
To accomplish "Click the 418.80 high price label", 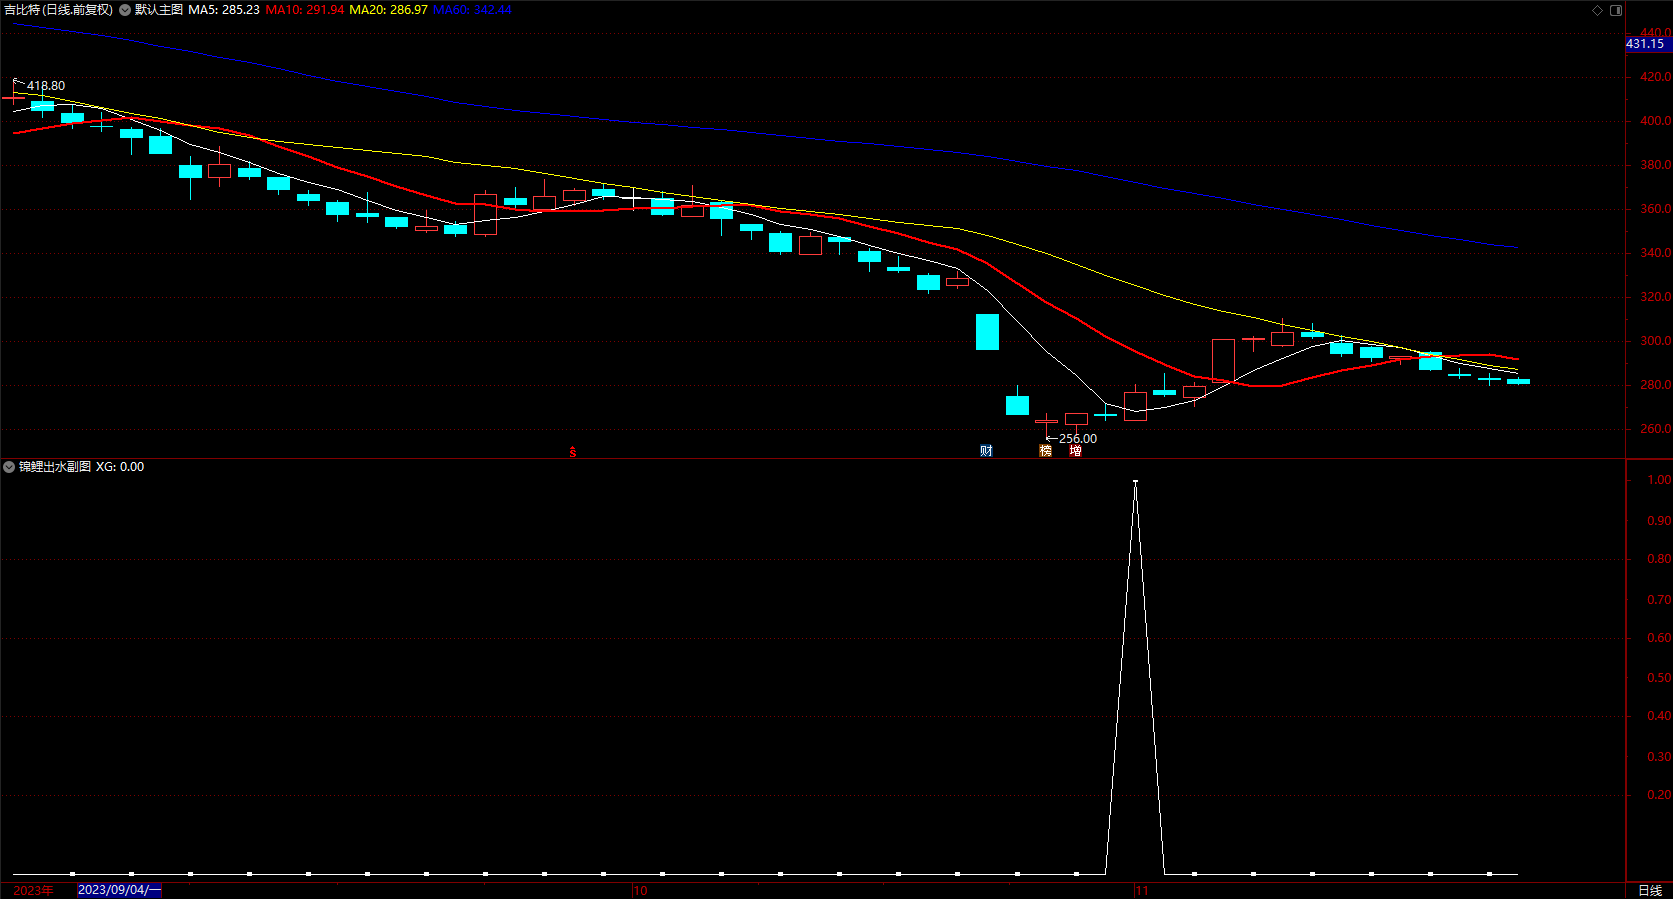I will click(x=46, y=86).
